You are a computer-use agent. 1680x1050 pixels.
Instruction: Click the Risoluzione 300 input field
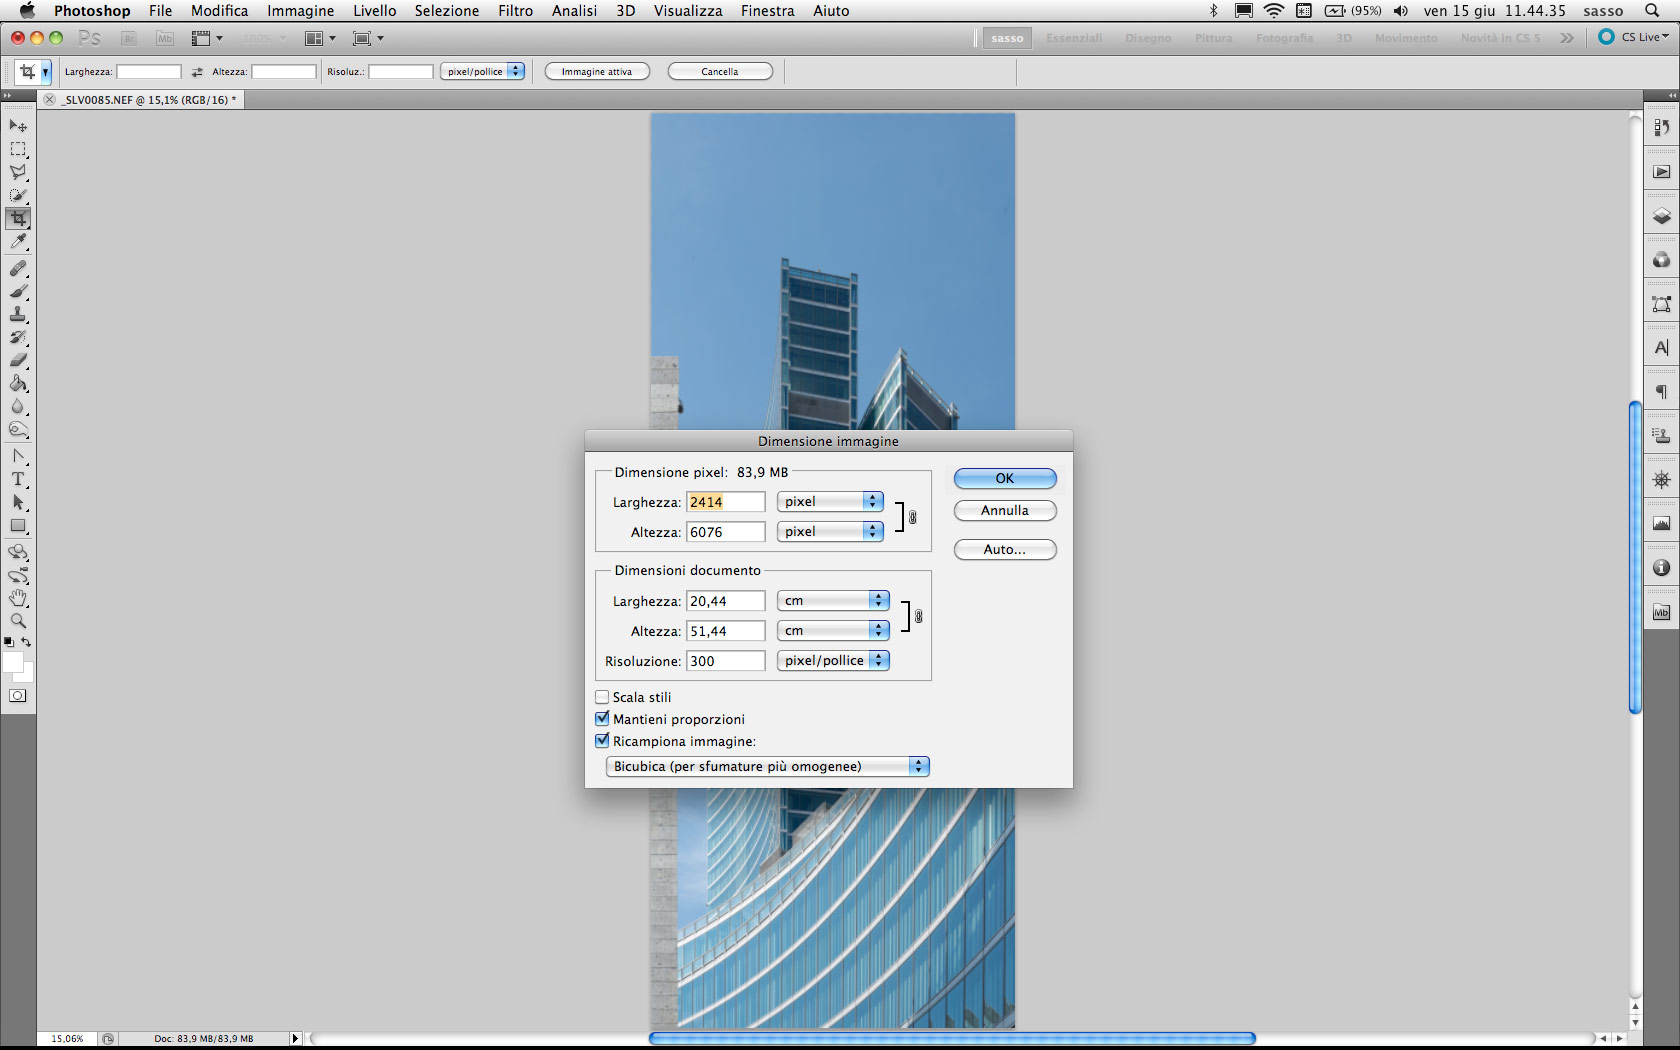pos(726,661)
